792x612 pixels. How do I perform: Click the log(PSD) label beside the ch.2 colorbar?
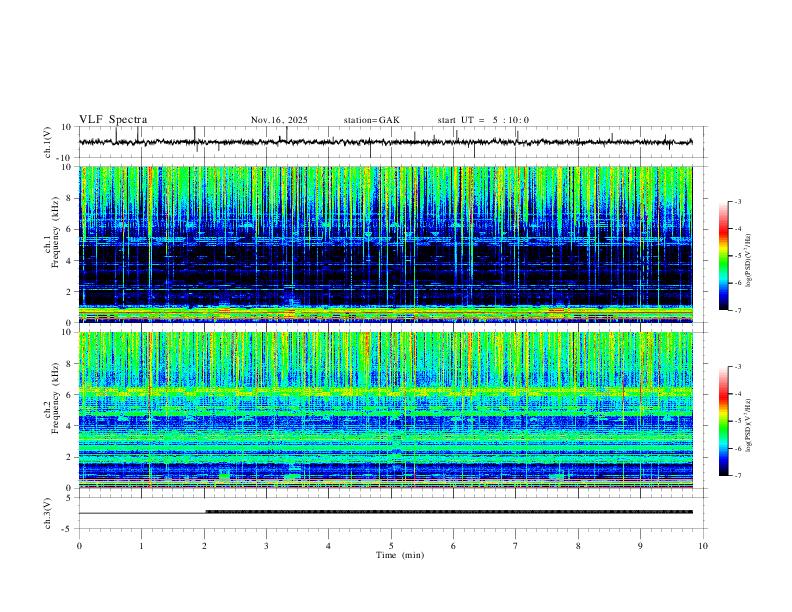(749, 426)
